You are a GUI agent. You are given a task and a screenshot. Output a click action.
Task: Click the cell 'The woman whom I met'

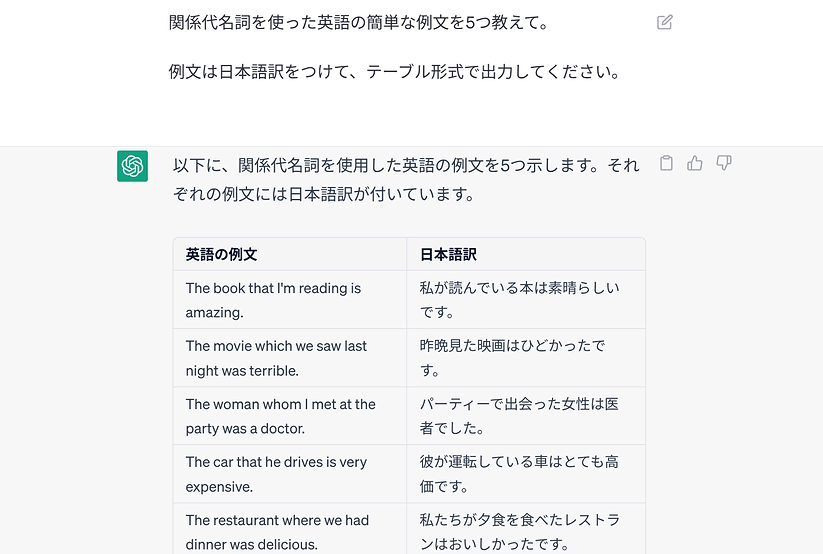290,416
